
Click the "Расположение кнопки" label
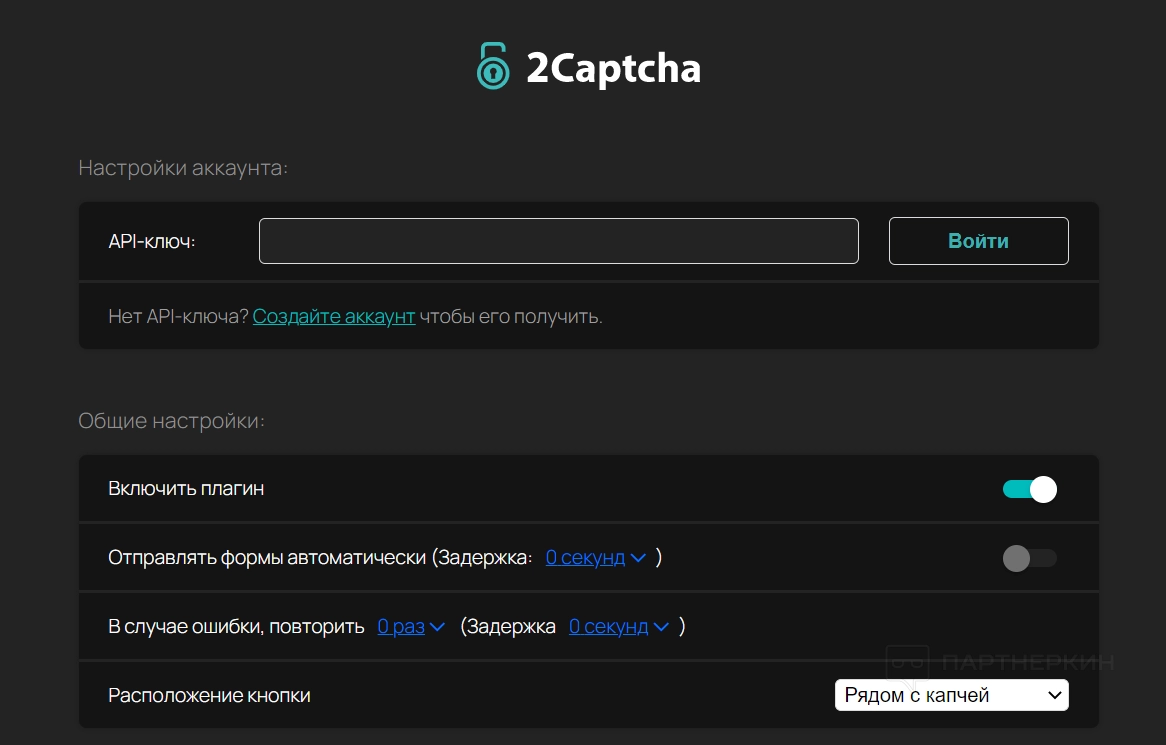coord(209,695)
